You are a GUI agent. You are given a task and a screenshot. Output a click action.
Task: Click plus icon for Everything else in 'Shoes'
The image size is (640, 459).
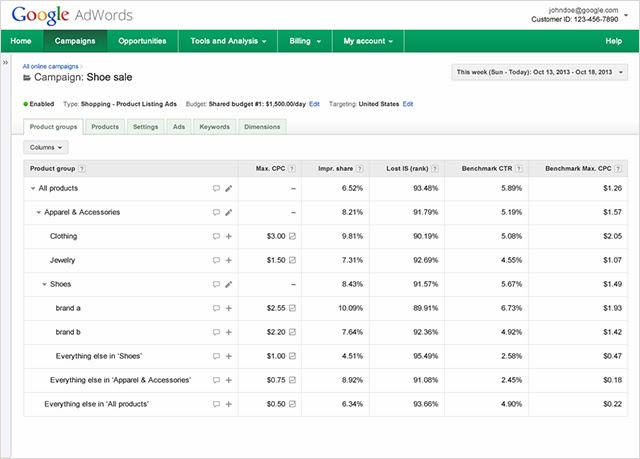click(229, 356)
